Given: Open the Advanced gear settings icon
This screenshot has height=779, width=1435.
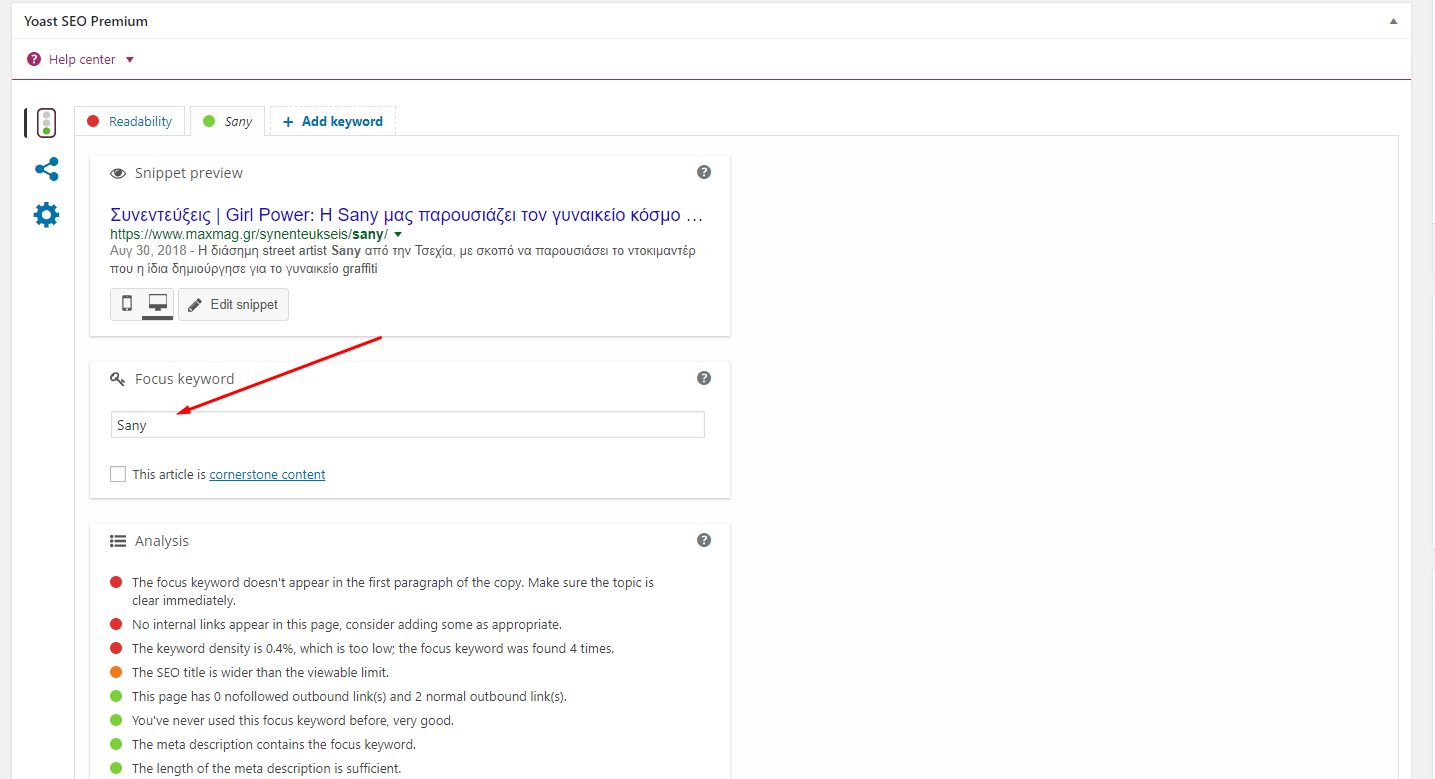Looking at the screenshot, I should 46,215.
